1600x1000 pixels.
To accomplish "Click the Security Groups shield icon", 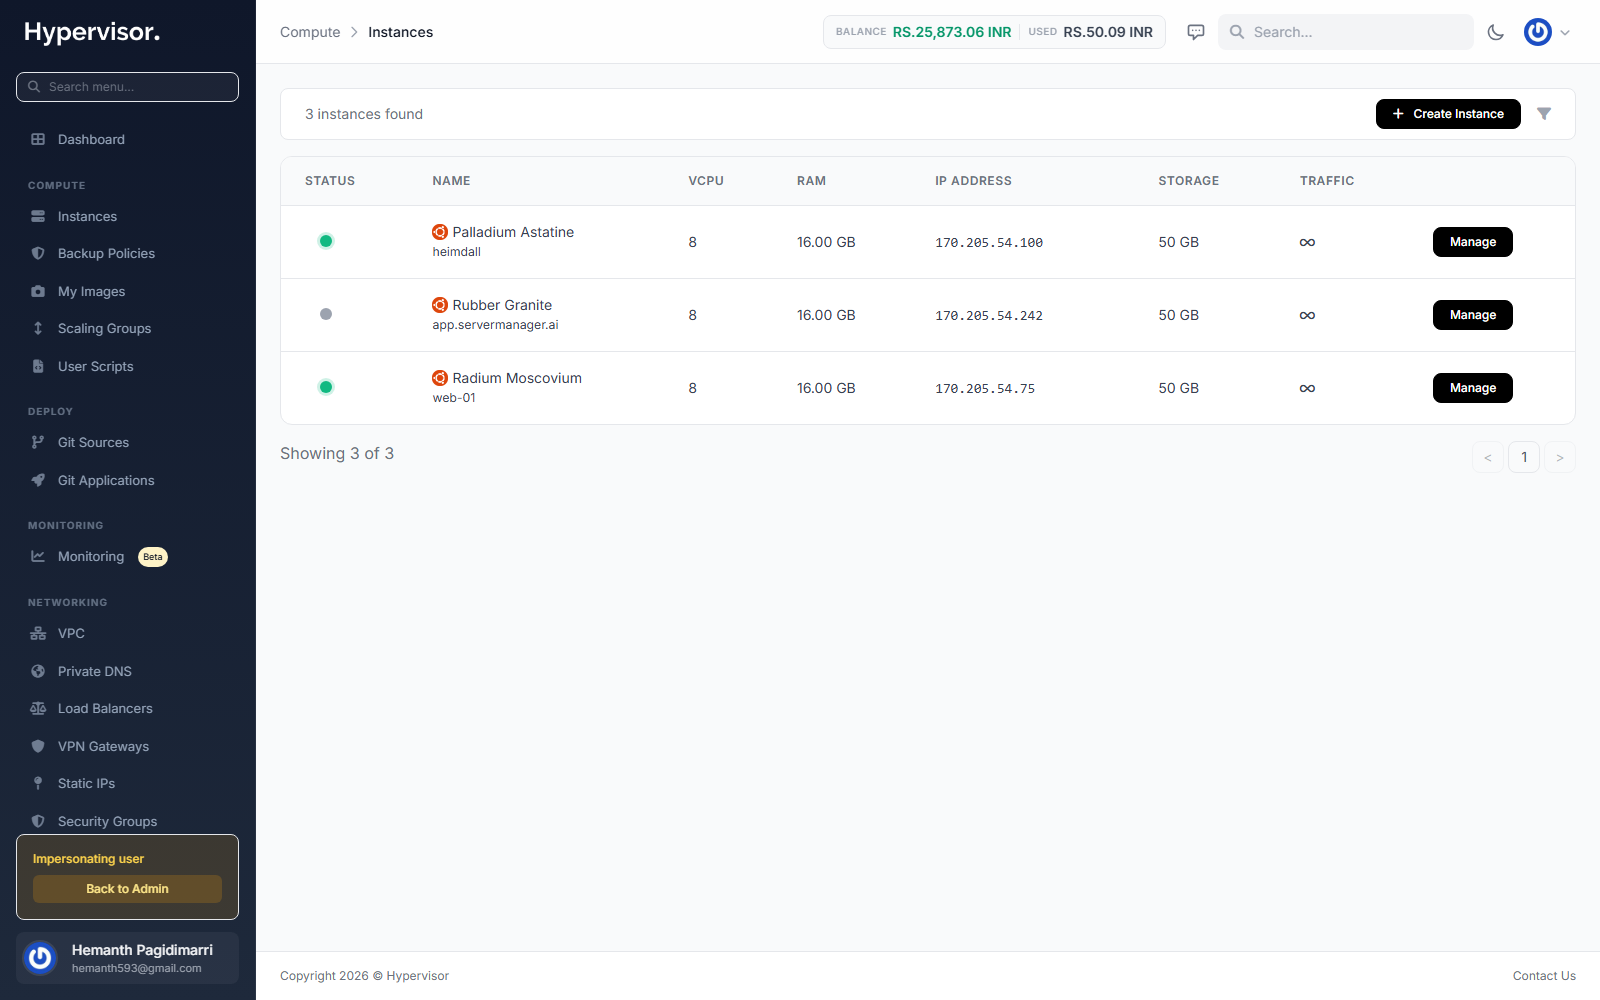I will 38,821.
